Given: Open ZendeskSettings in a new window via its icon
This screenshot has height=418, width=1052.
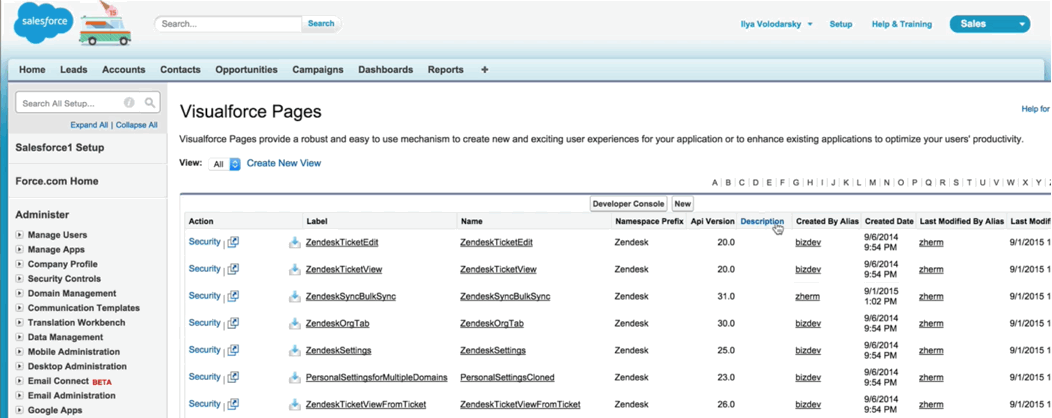Looking at the screenshot, I should 233,350.
